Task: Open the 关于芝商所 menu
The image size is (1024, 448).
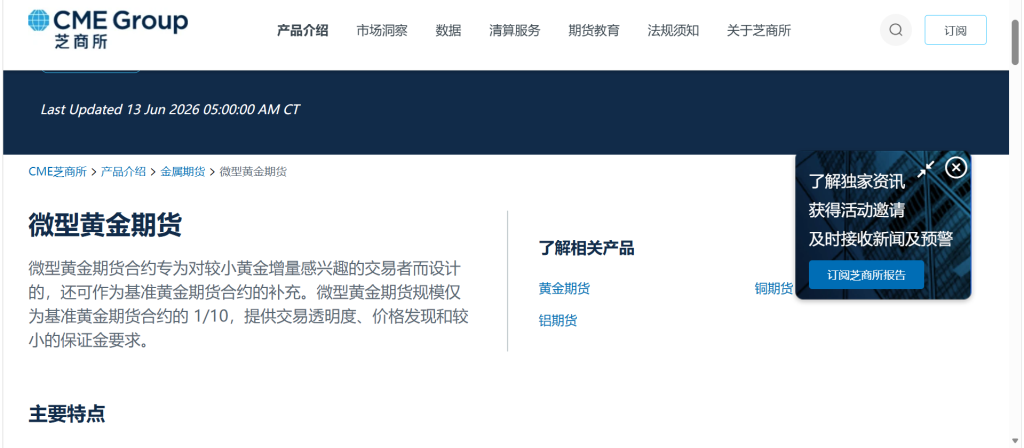Action: coord(759,30)
